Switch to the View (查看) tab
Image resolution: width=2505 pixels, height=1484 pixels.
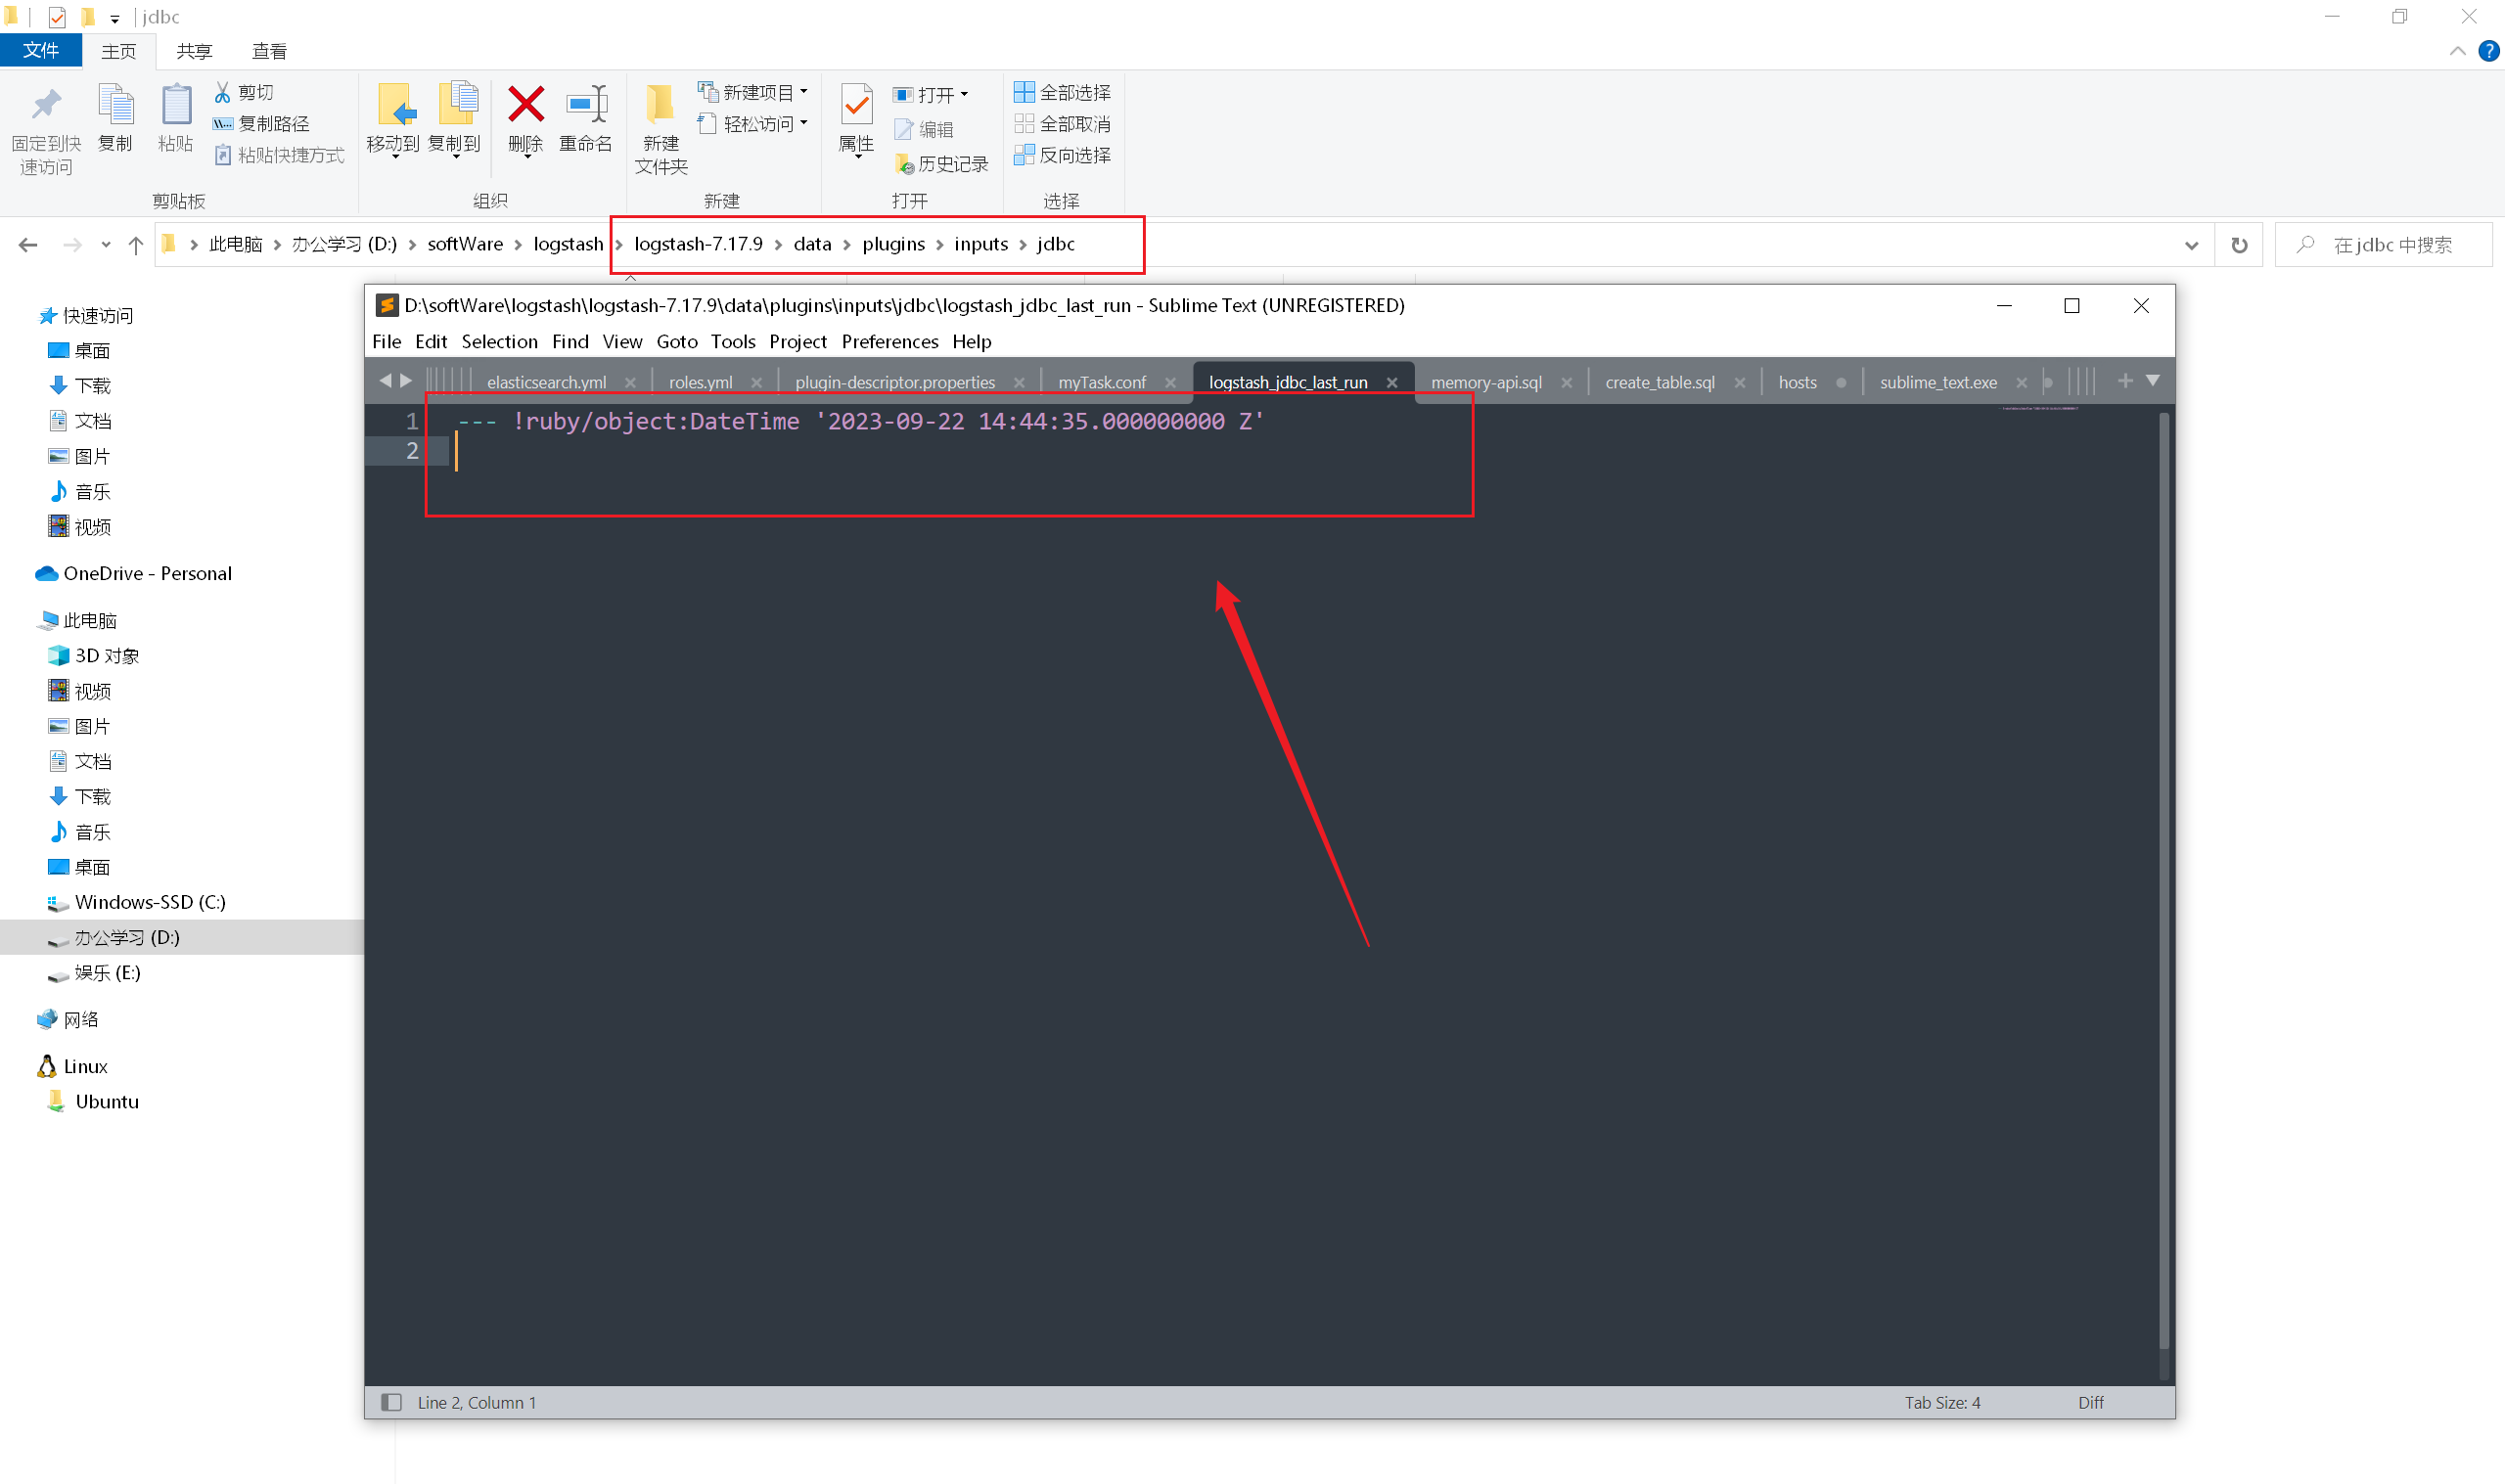pyautogui.click(x=269, y=51)
